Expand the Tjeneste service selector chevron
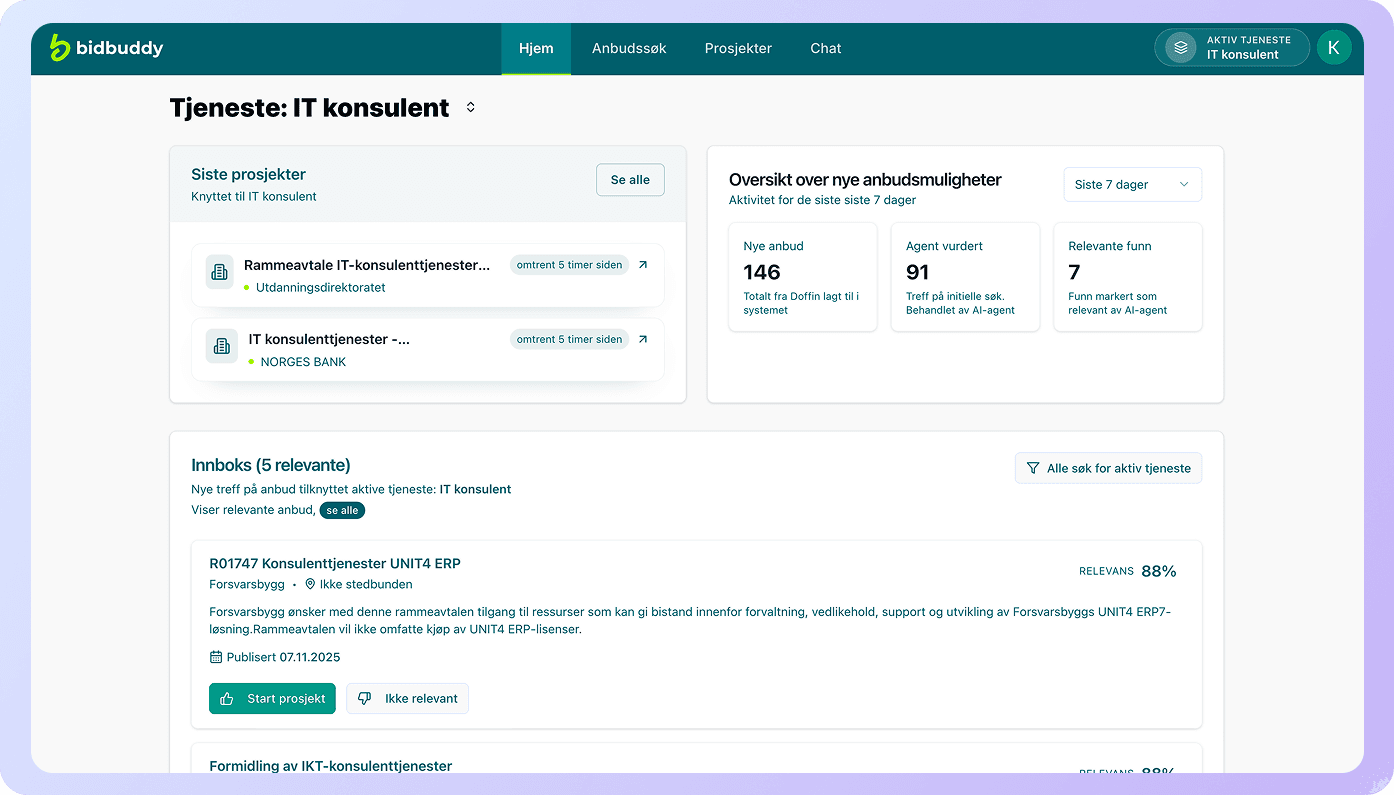 pyautogui.click(x=471, y=107)
